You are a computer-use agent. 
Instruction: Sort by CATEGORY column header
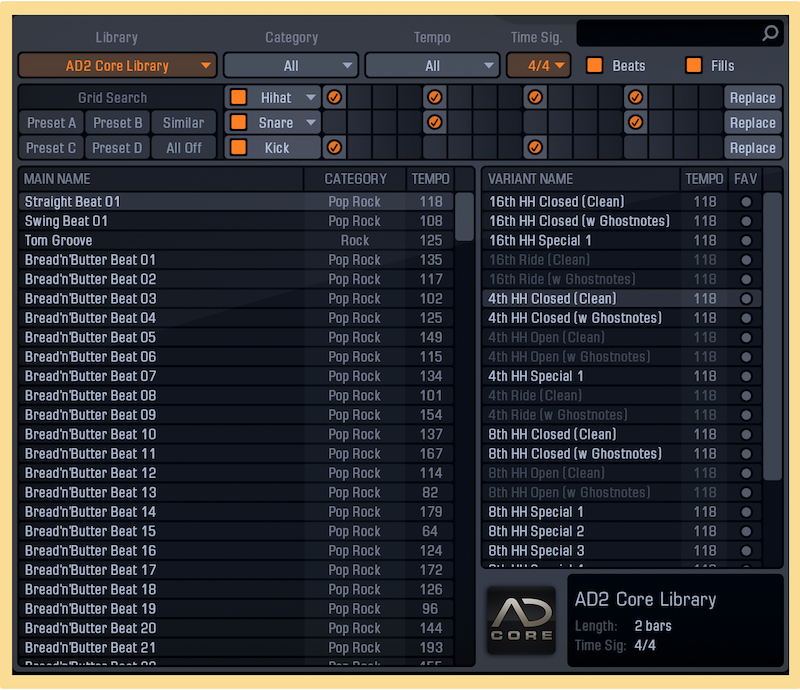click(355, 179)
